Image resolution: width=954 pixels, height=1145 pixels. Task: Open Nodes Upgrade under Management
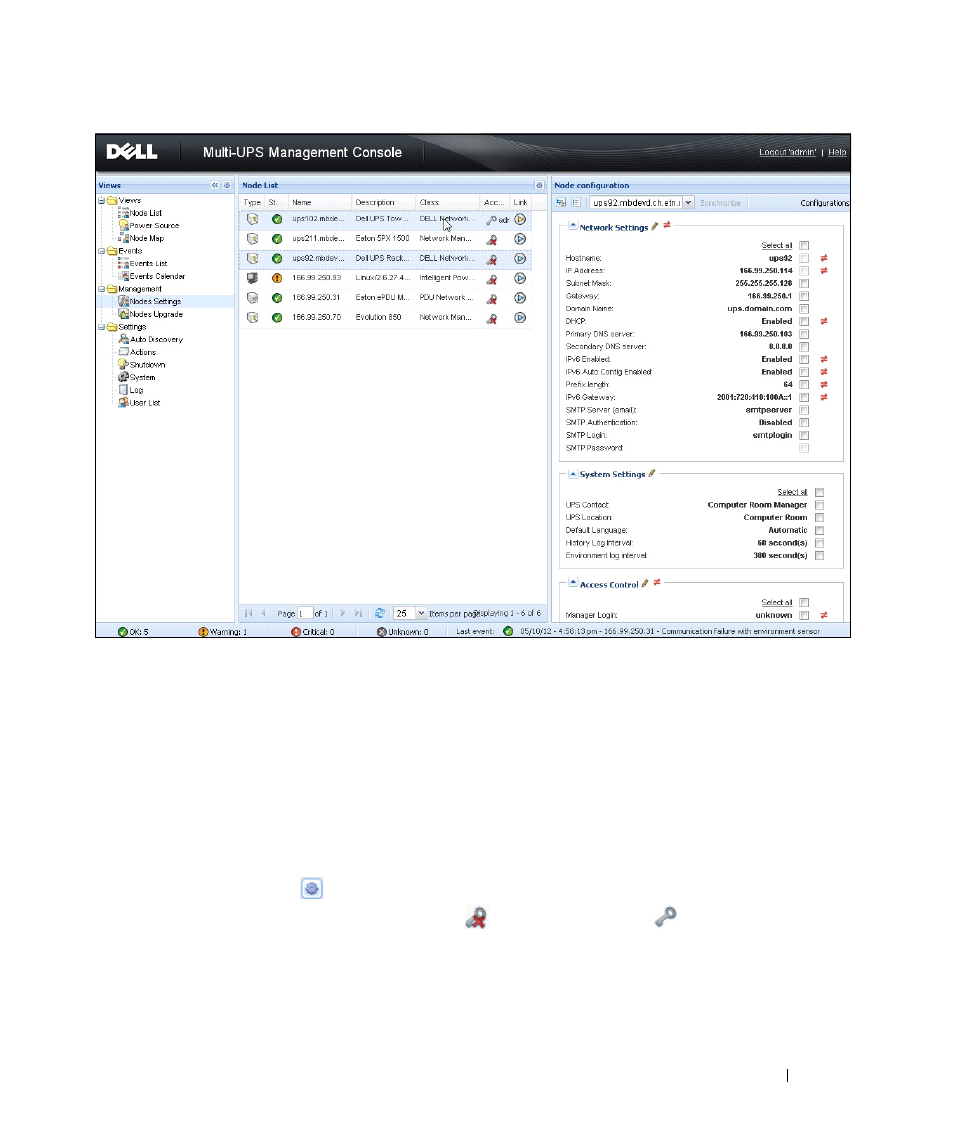[x=156, y=314]
